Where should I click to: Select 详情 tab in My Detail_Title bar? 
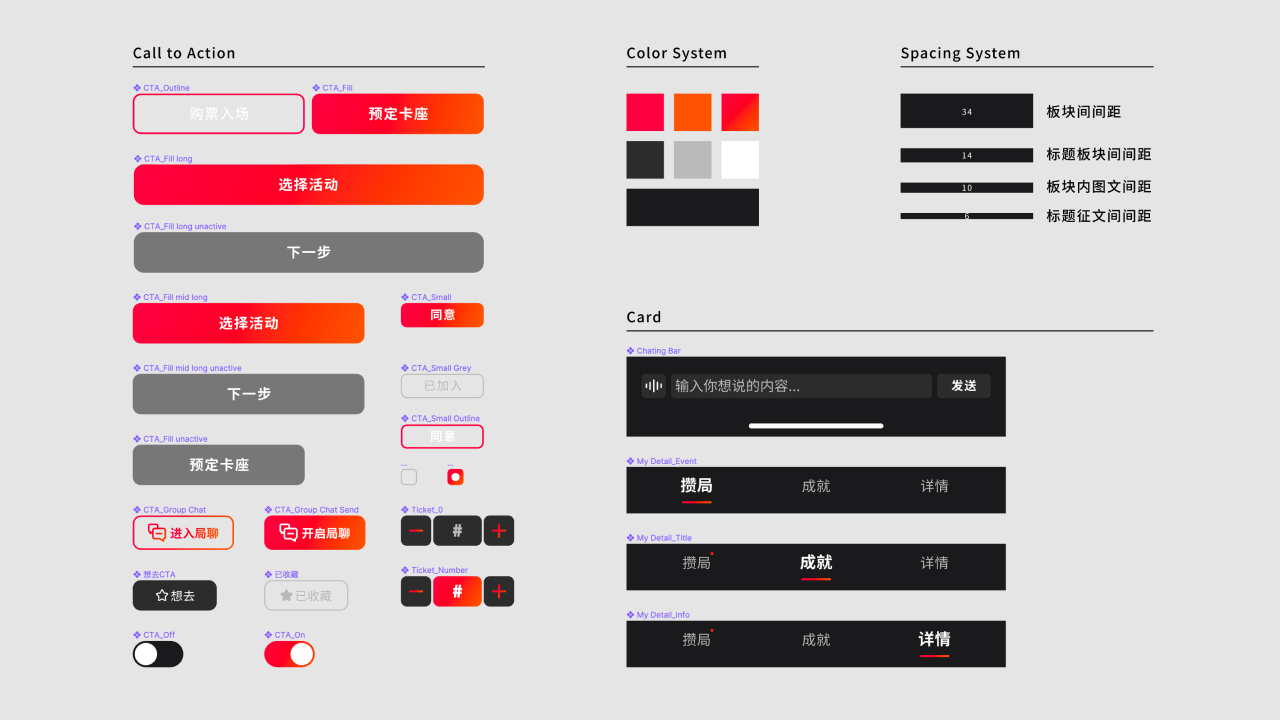tap(935, 563)
